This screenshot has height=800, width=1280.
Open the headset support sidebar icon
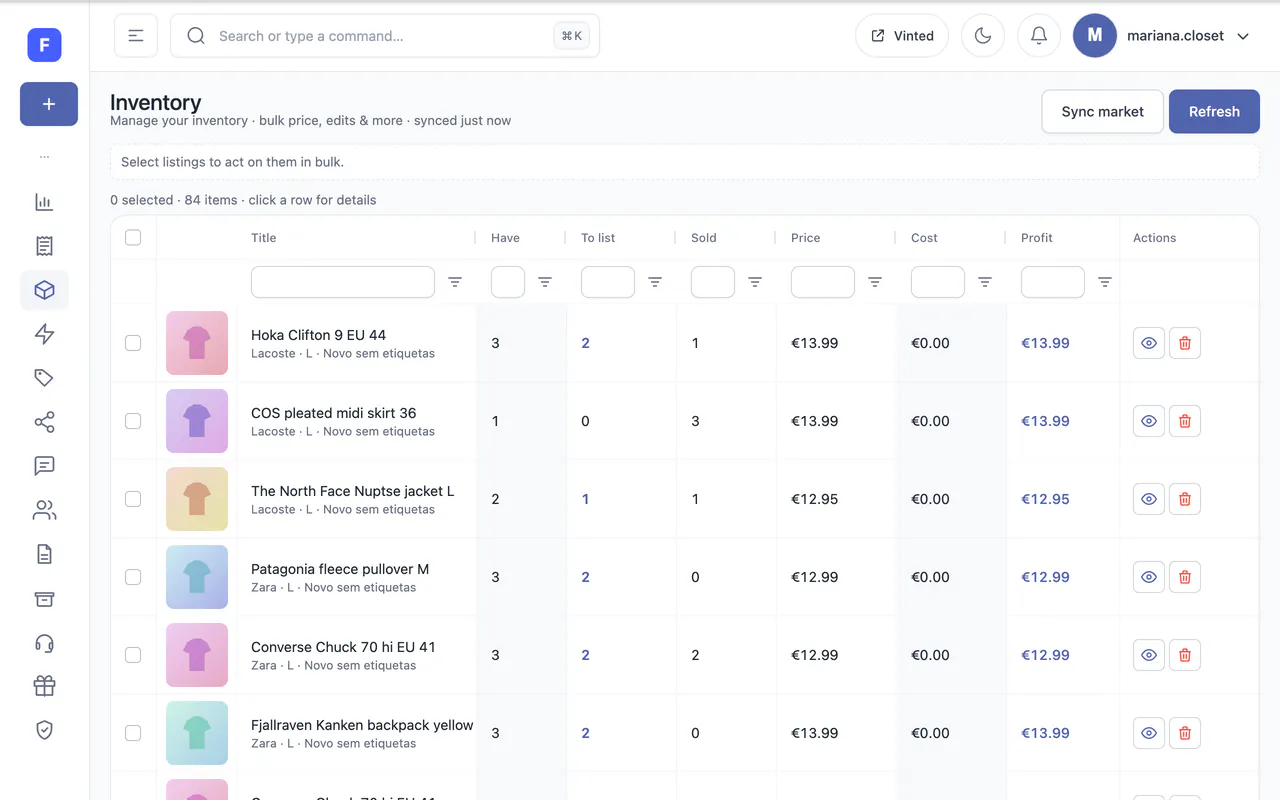[44, 642]
